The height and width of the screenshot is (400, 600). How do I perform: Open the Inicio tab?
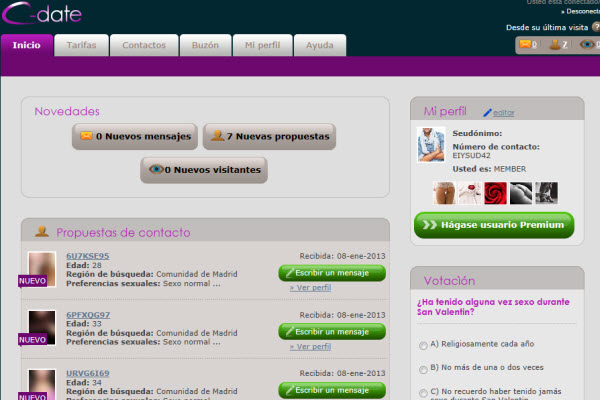pyautogui.click(x=26, y=46)
